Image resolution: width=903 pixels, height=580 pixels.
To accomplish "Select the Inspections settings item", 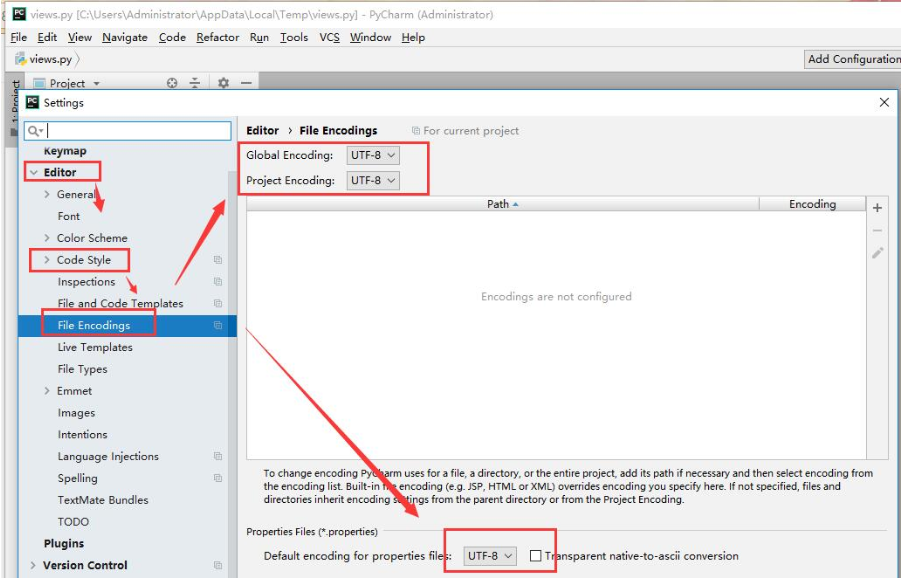I will tap(86, 282).
